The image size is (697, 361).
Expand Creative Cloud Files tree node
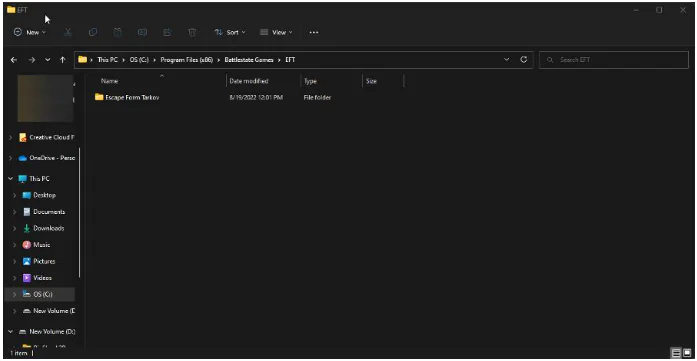pyautogui.click(x=11, y=137)
